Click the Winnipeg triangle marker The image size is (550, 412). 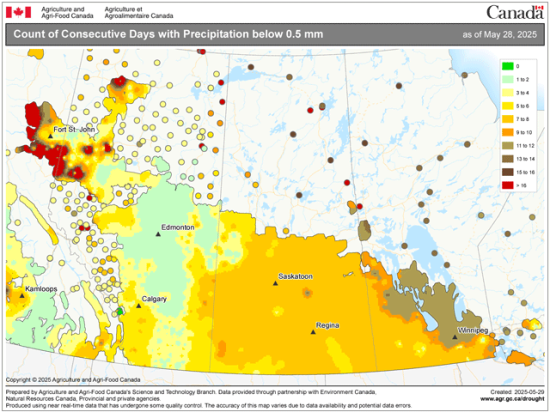[x=455, y=337]
